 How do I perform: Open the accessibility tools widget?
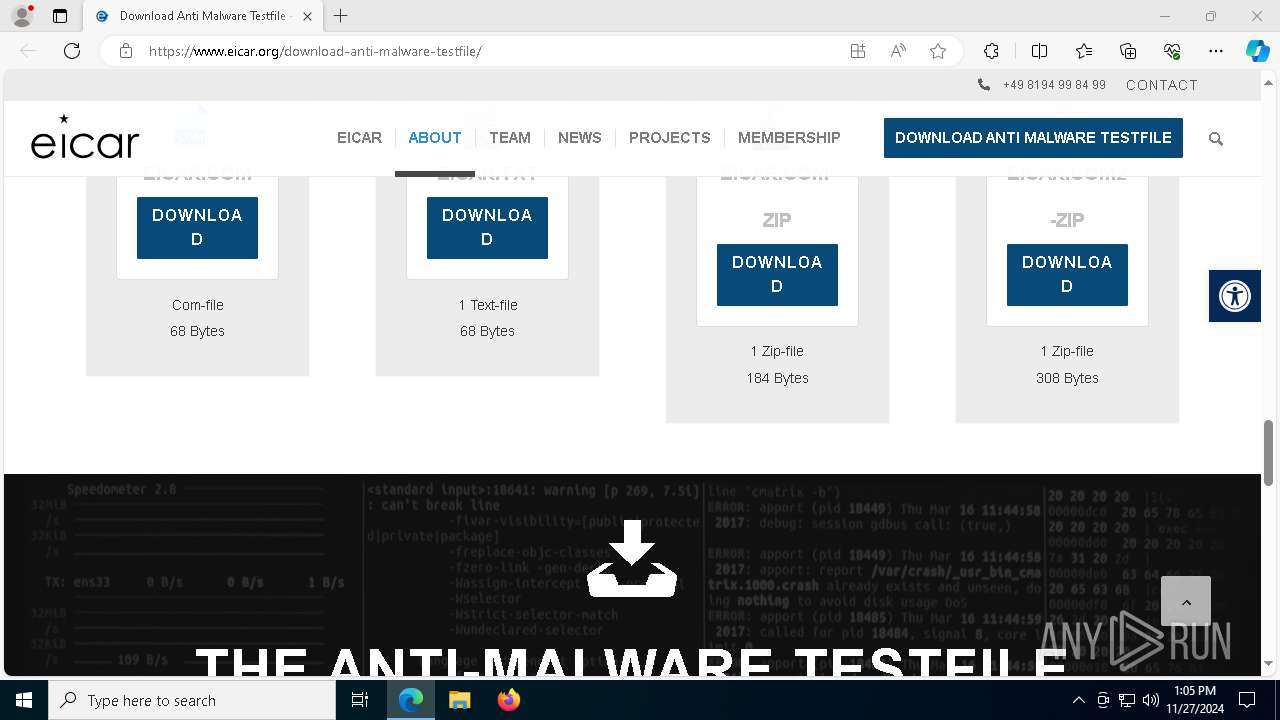coord(1235,296)
